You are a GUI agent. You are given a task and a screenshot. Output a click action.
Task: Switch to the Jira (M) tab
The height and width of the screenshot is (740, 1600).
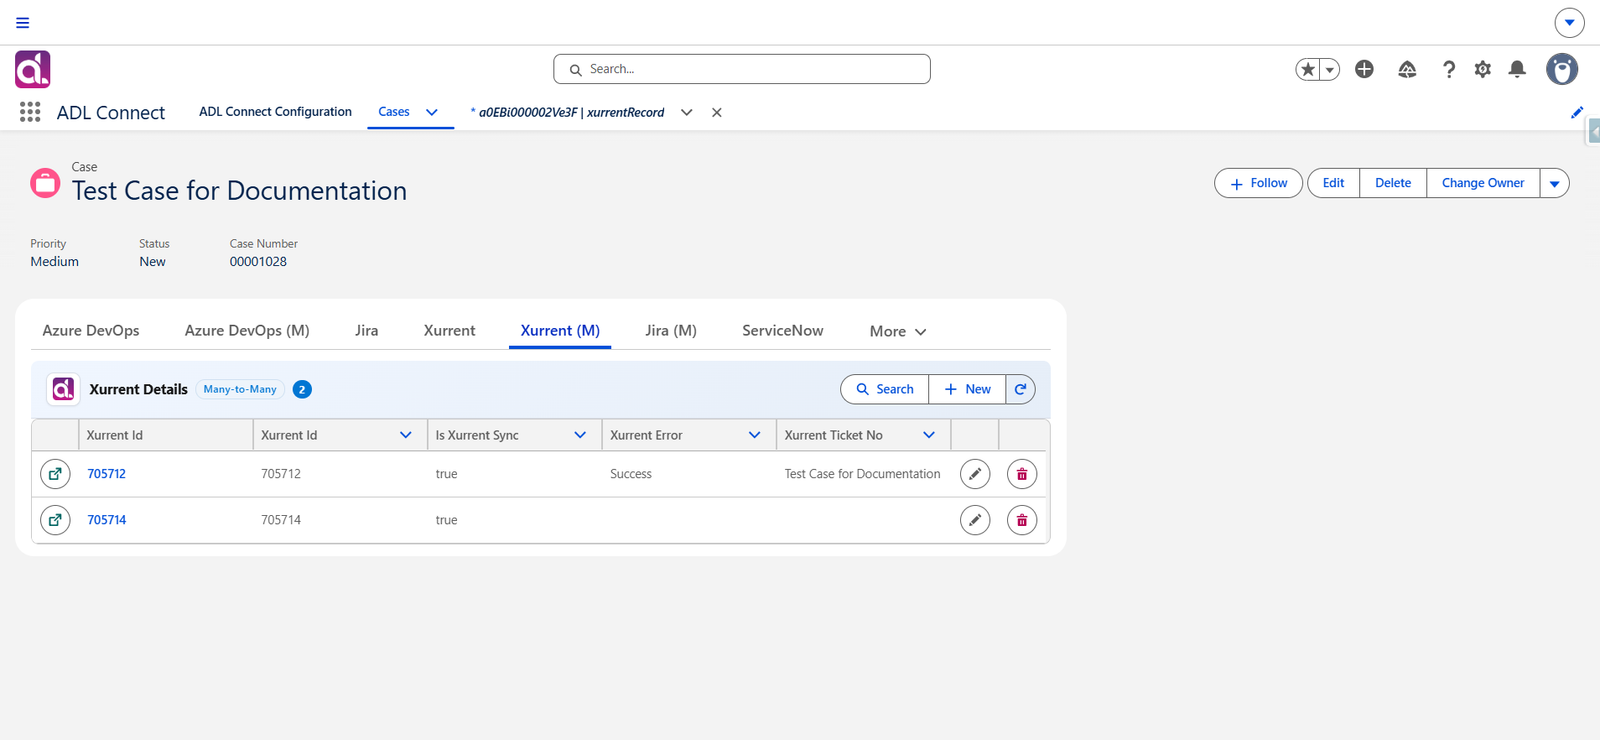671,331
